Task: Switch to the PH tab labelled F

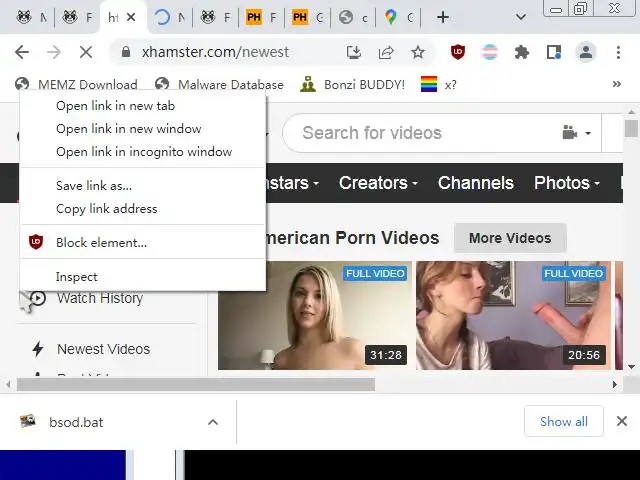Action: coord(261,17)
